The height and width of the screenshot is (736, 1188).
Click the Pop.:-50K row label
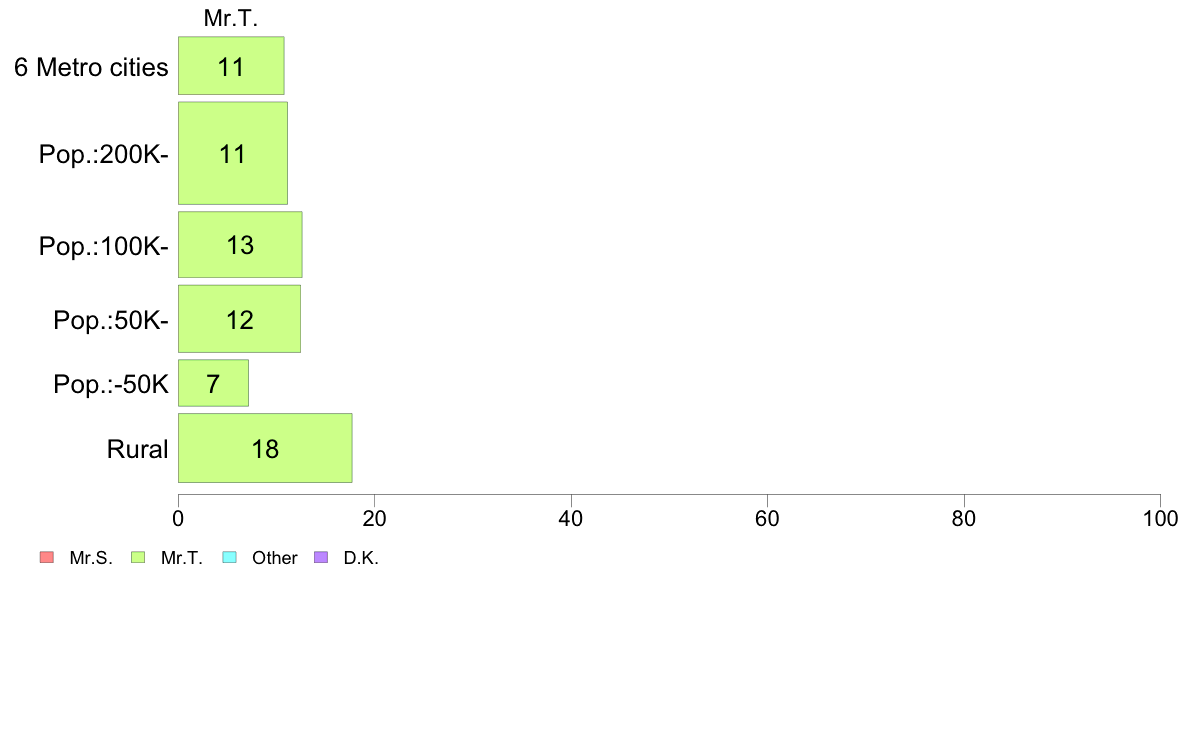(111, 384)
